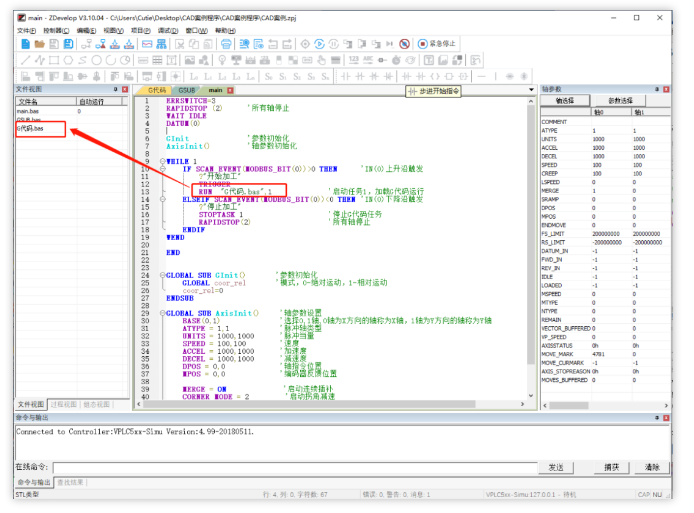The image size is (694, 513).
Task: Select the L0 layer icon
Action: click(194, 77)
